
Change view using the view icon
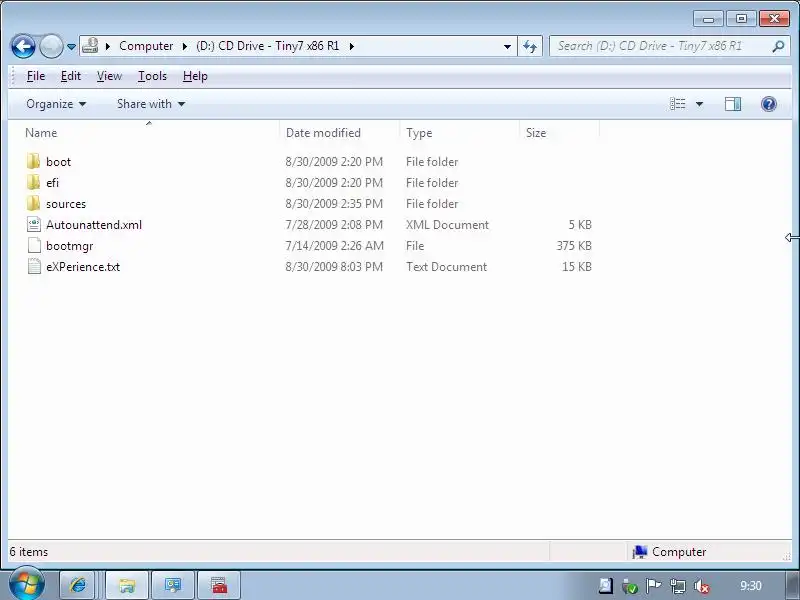(678, 104)
